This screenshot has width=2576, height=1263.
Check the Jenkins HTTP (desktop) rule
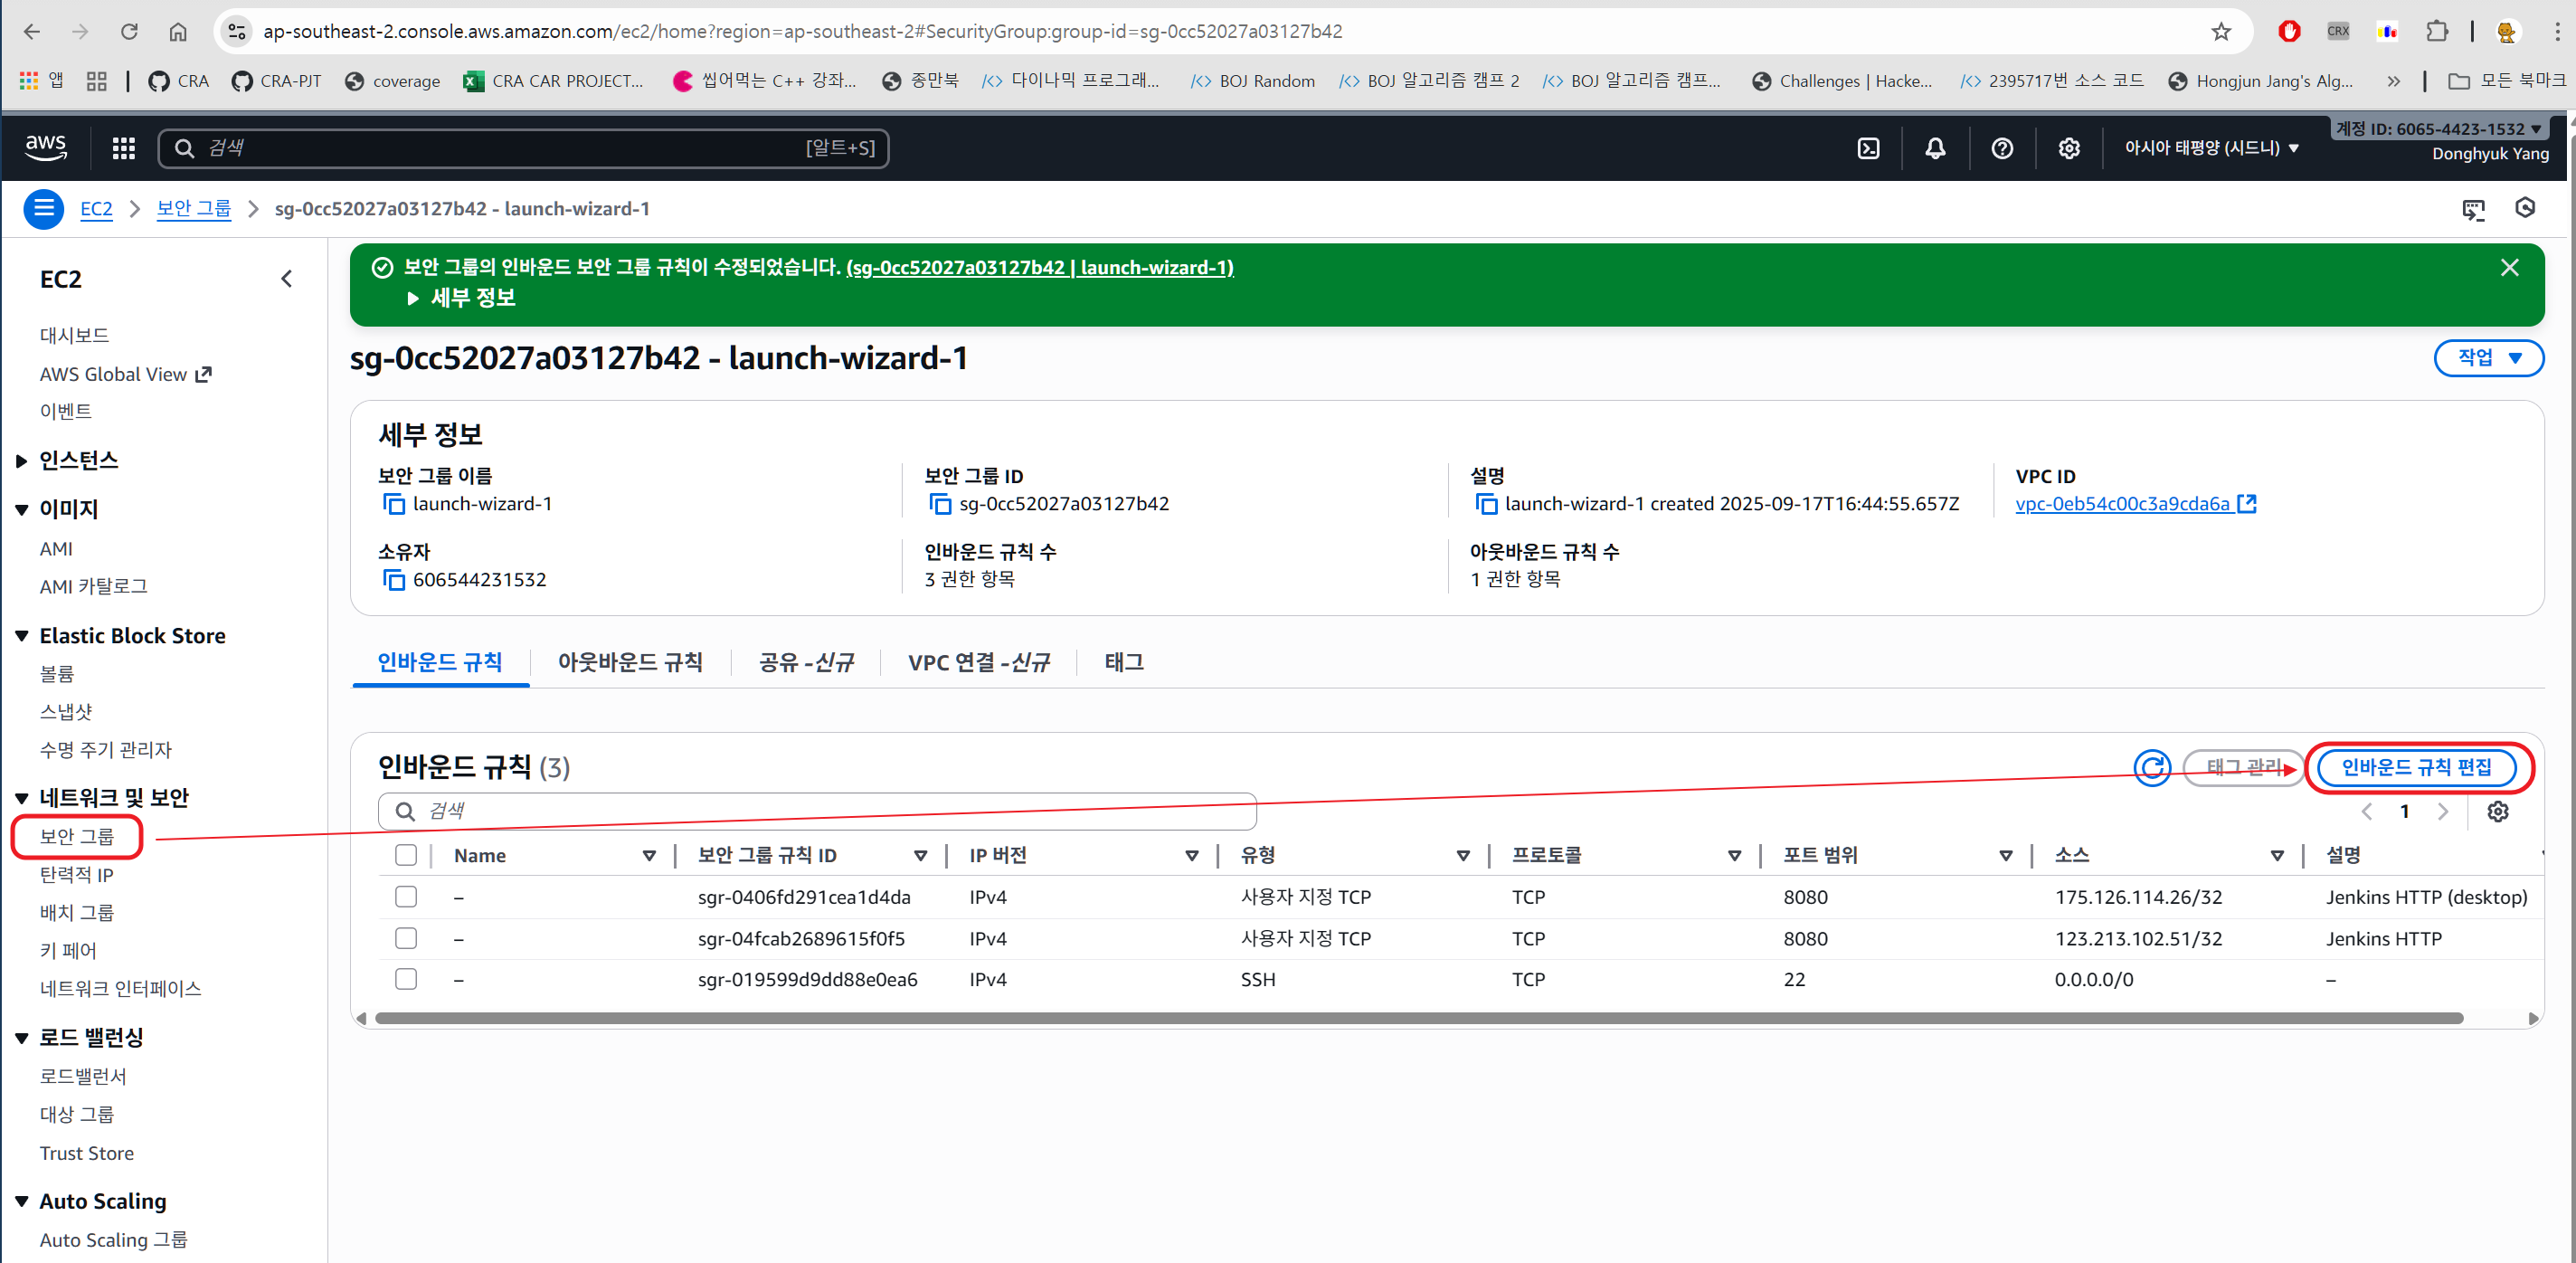click(x=405, y=897)
